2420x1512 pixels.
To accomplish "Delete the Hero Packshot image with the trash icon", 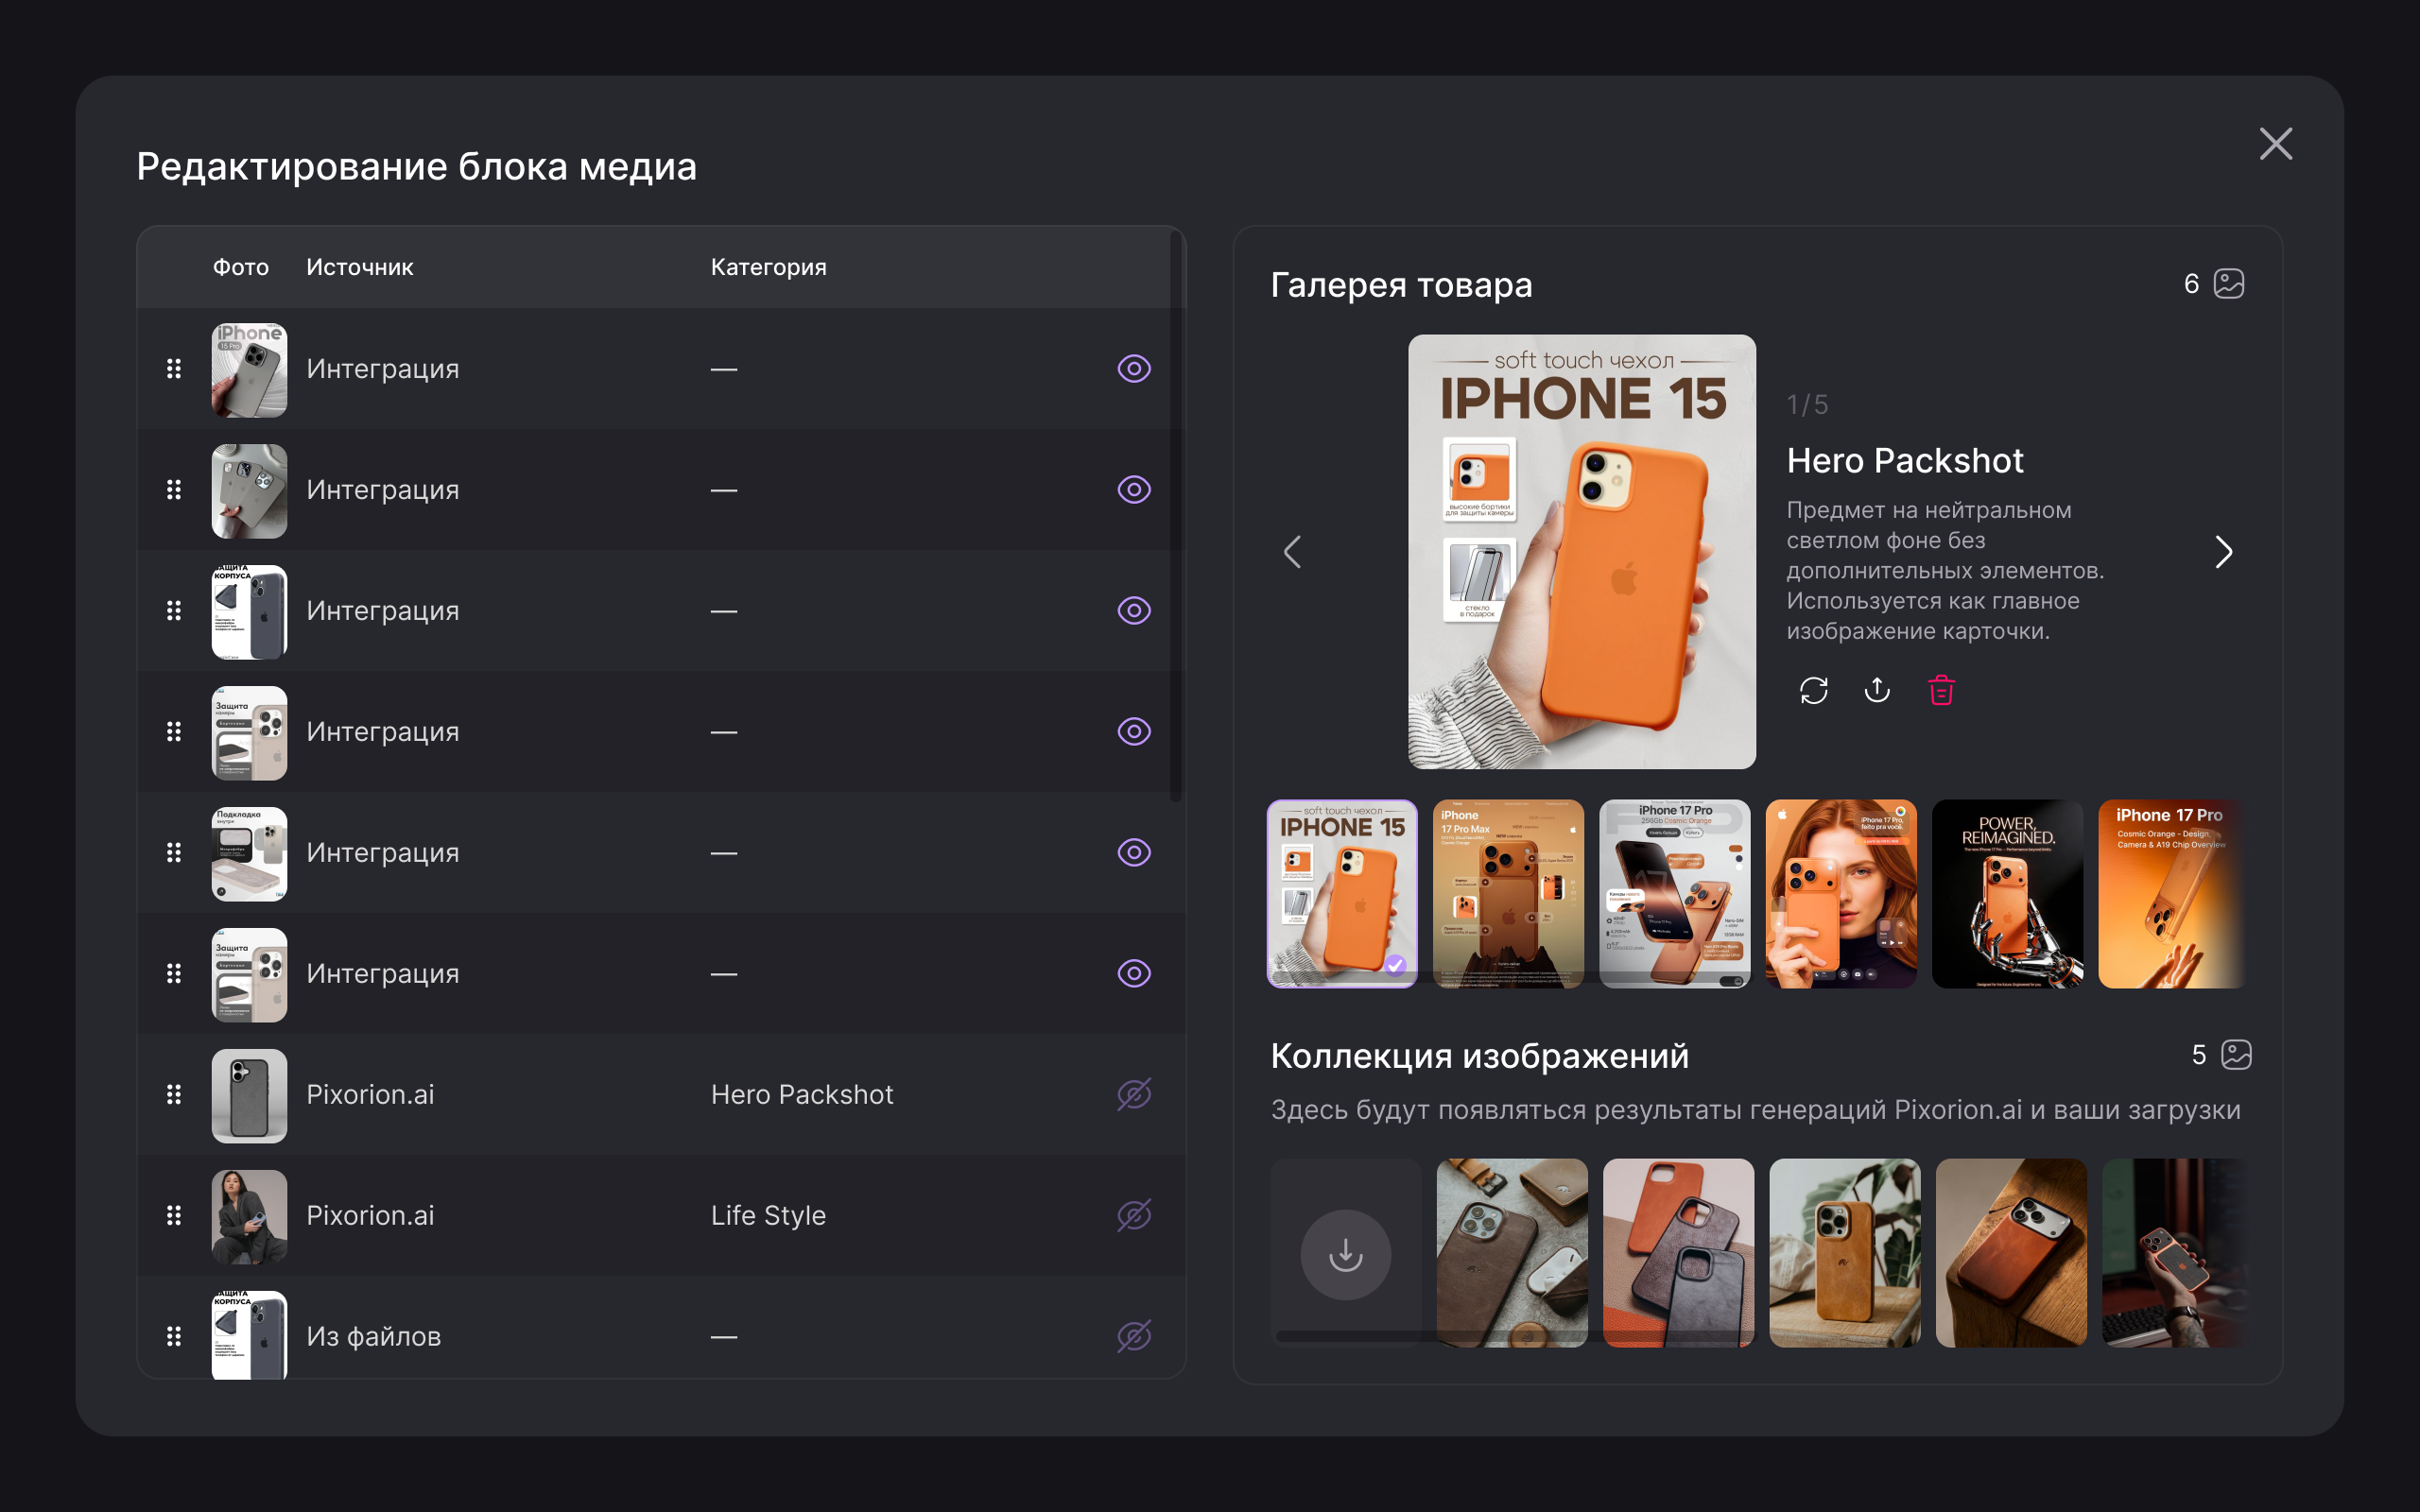I will (x=1941, y=690).
